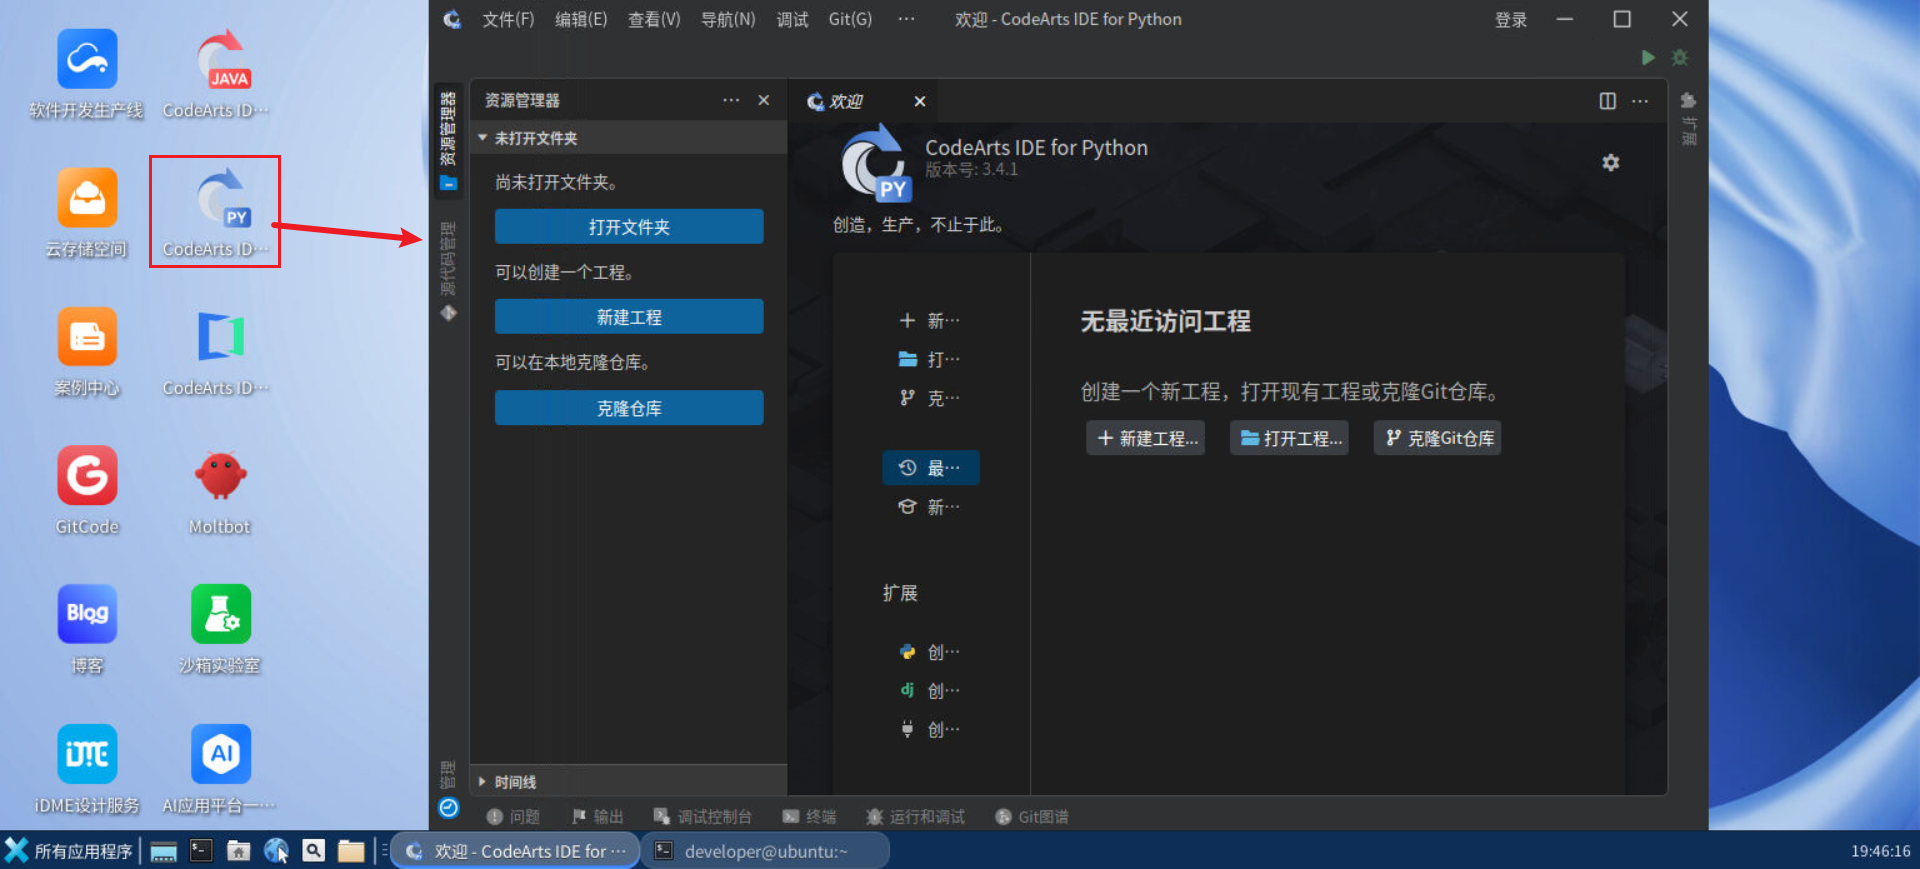Image resolution: width=1920 pixels, height=869 pixels.
Task: Open the 案例中心 desktop icon
Action: (87, 352)
